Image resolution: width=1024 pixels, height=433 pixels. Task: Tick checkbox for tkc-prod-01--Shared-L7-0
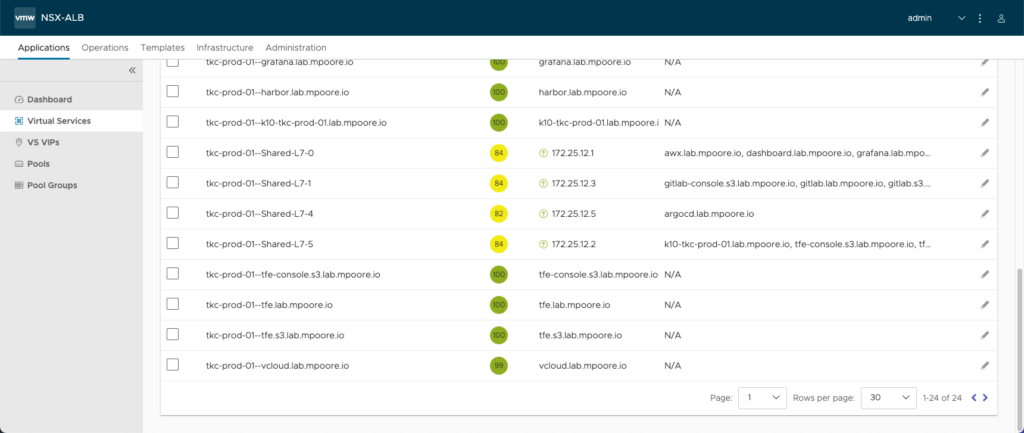pos(172,152)
